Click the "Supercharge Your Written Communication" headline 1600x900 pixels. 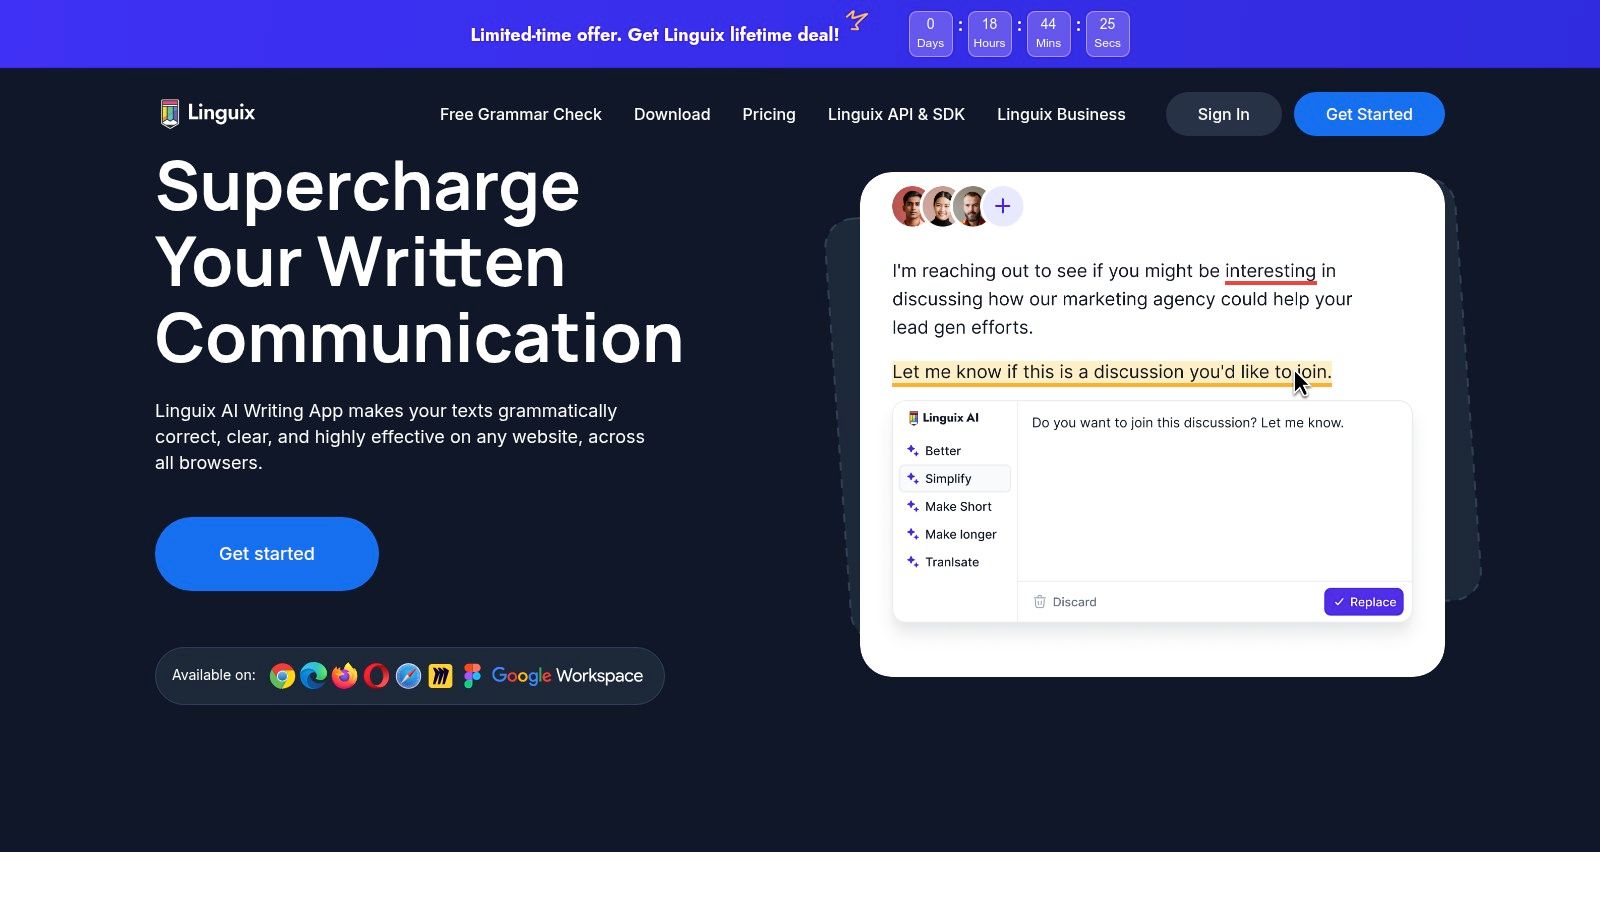click(419, 262)
